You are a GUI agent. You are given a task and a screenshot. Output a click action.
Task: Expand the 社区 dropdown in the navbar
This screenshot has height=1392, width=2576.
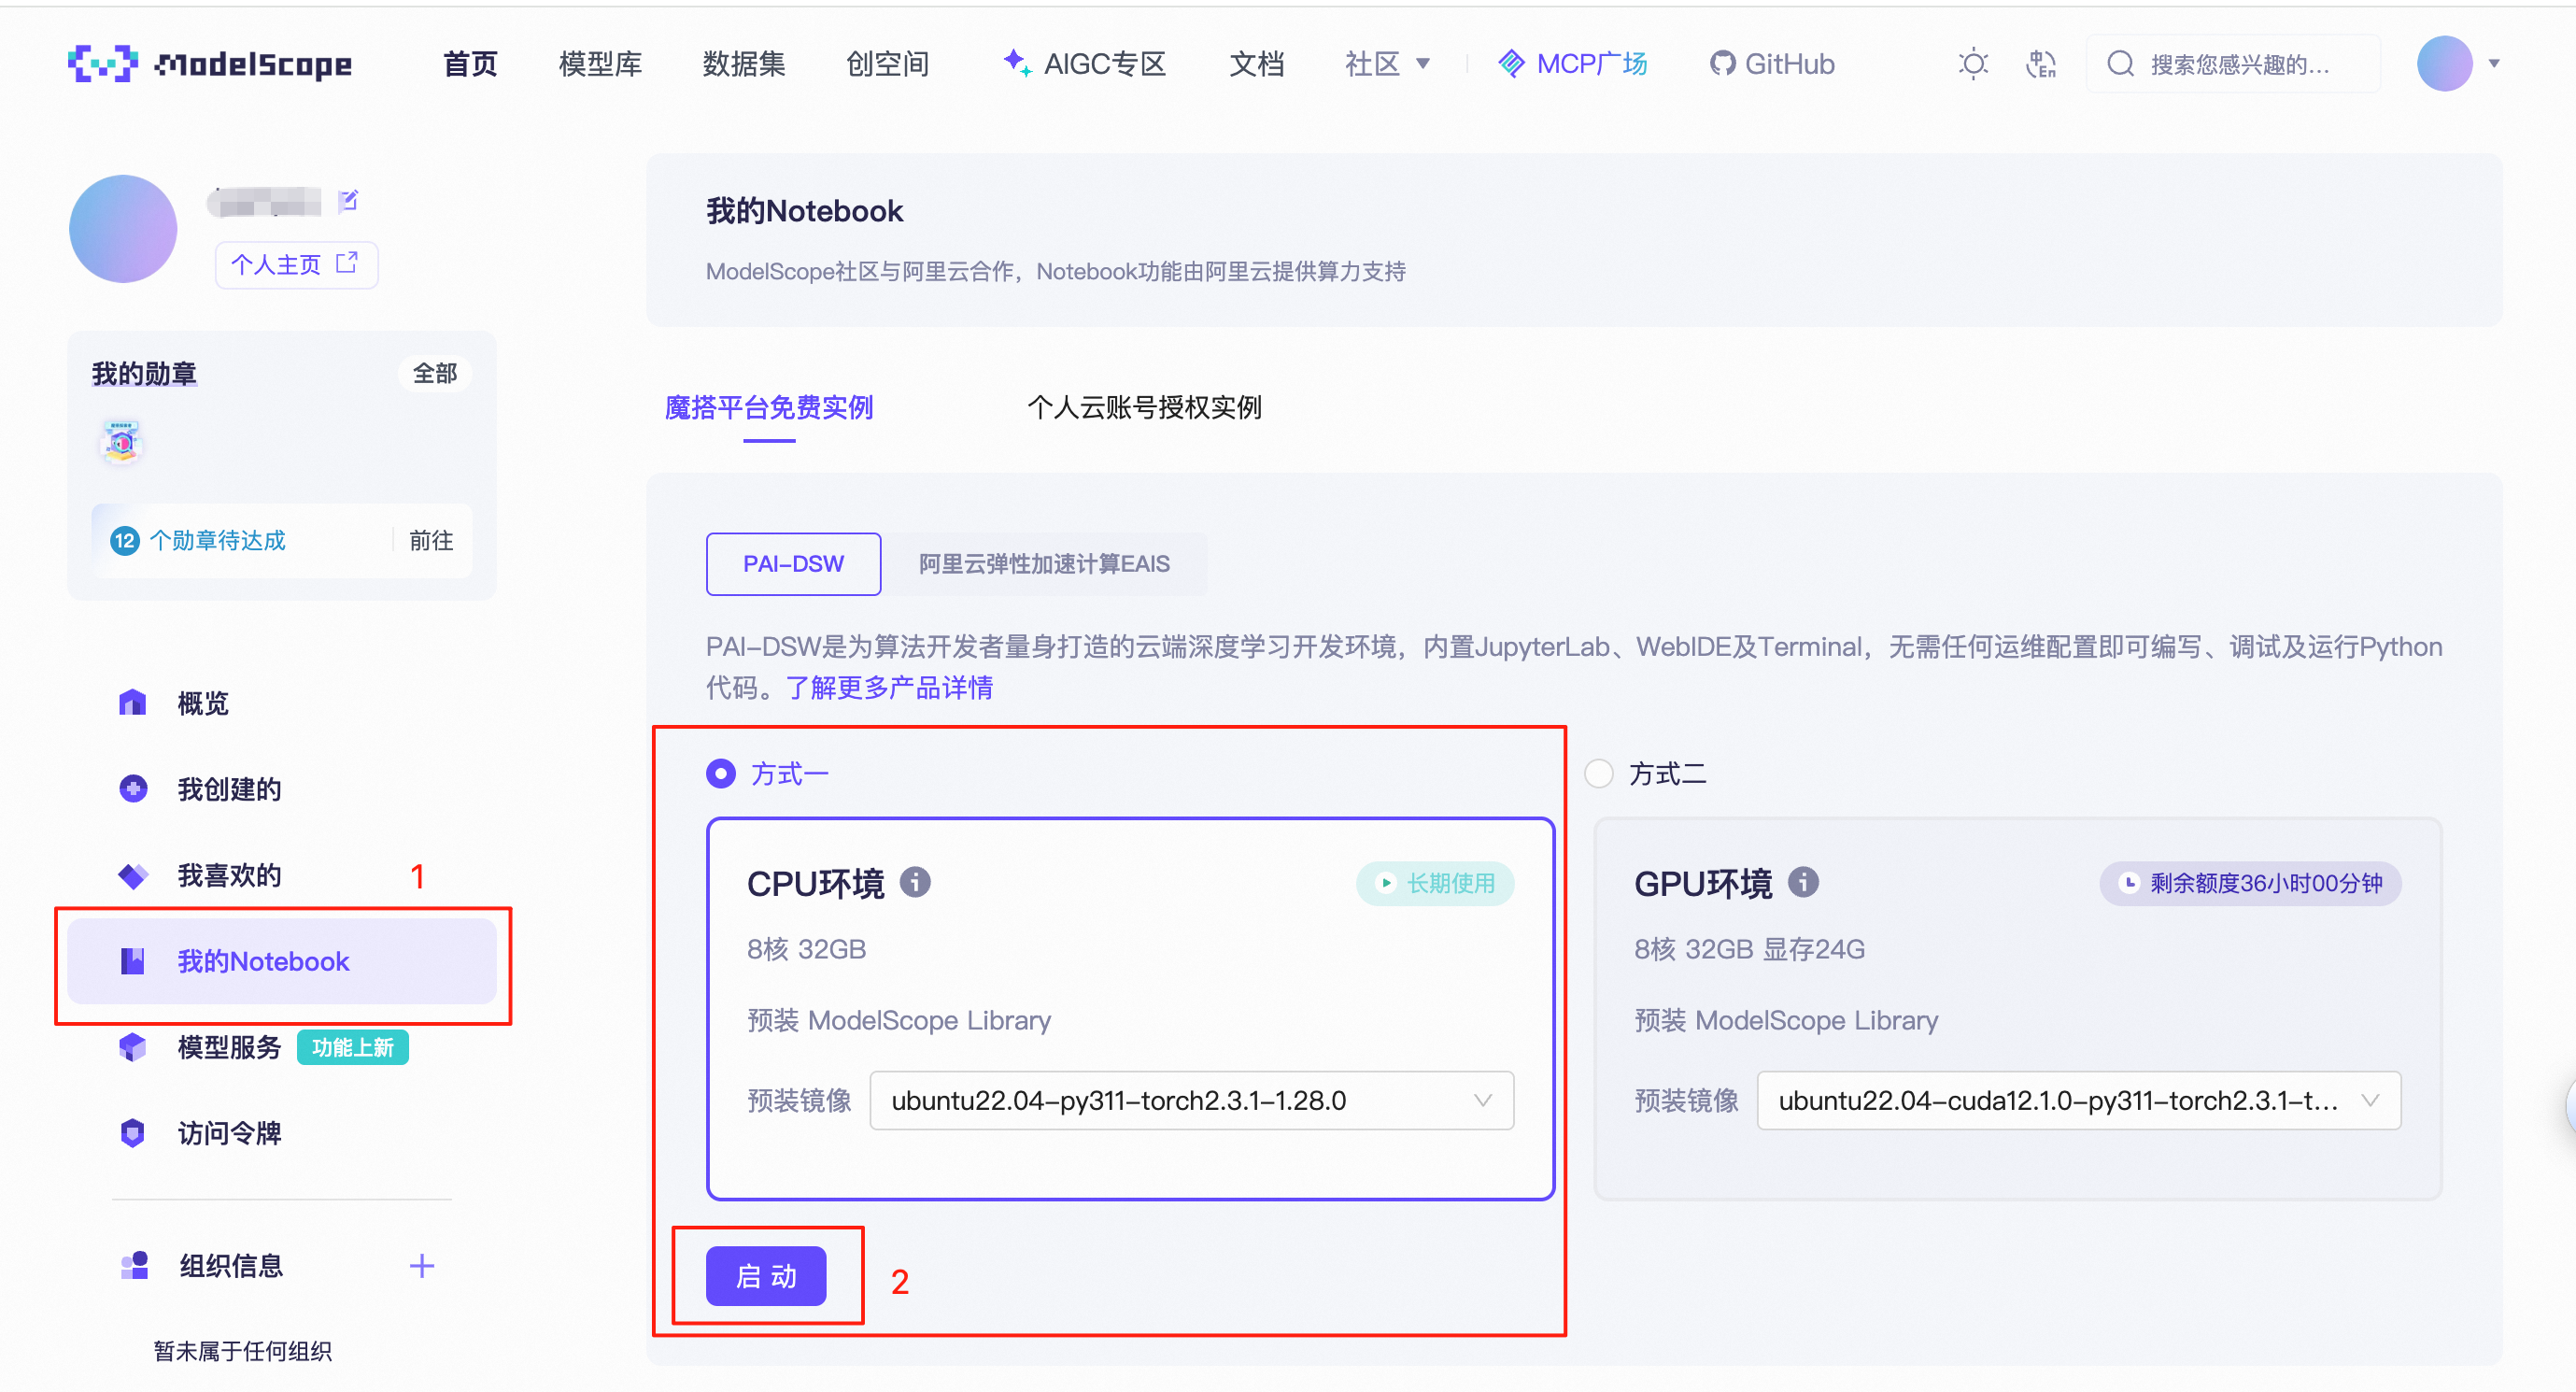(1386, 63)
